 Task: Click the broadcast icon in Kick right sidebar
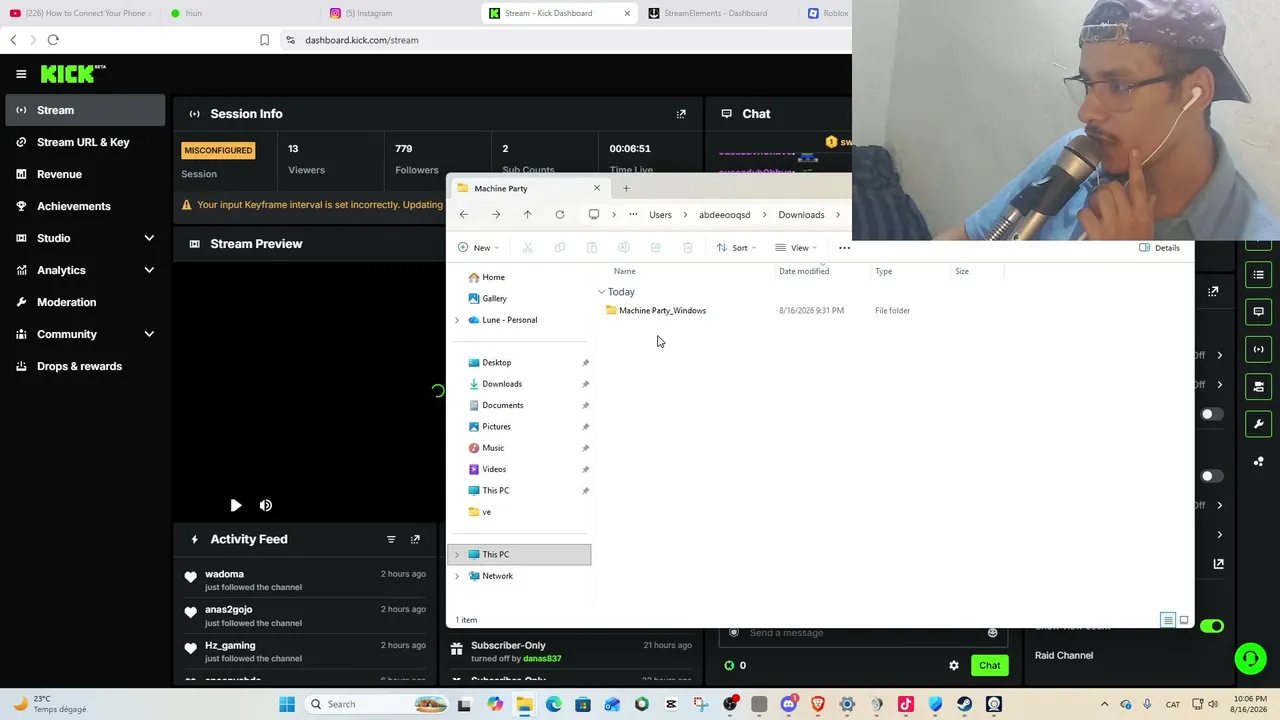coord(1258,349)
